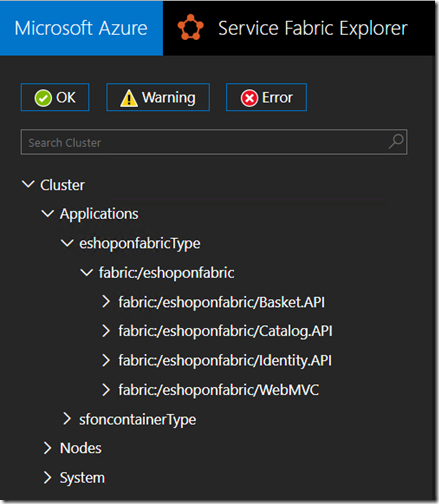Open the fabric:/eshoponfabric/WebMVC service
This screenshot has height=504, width=439.
click(219, 390)
